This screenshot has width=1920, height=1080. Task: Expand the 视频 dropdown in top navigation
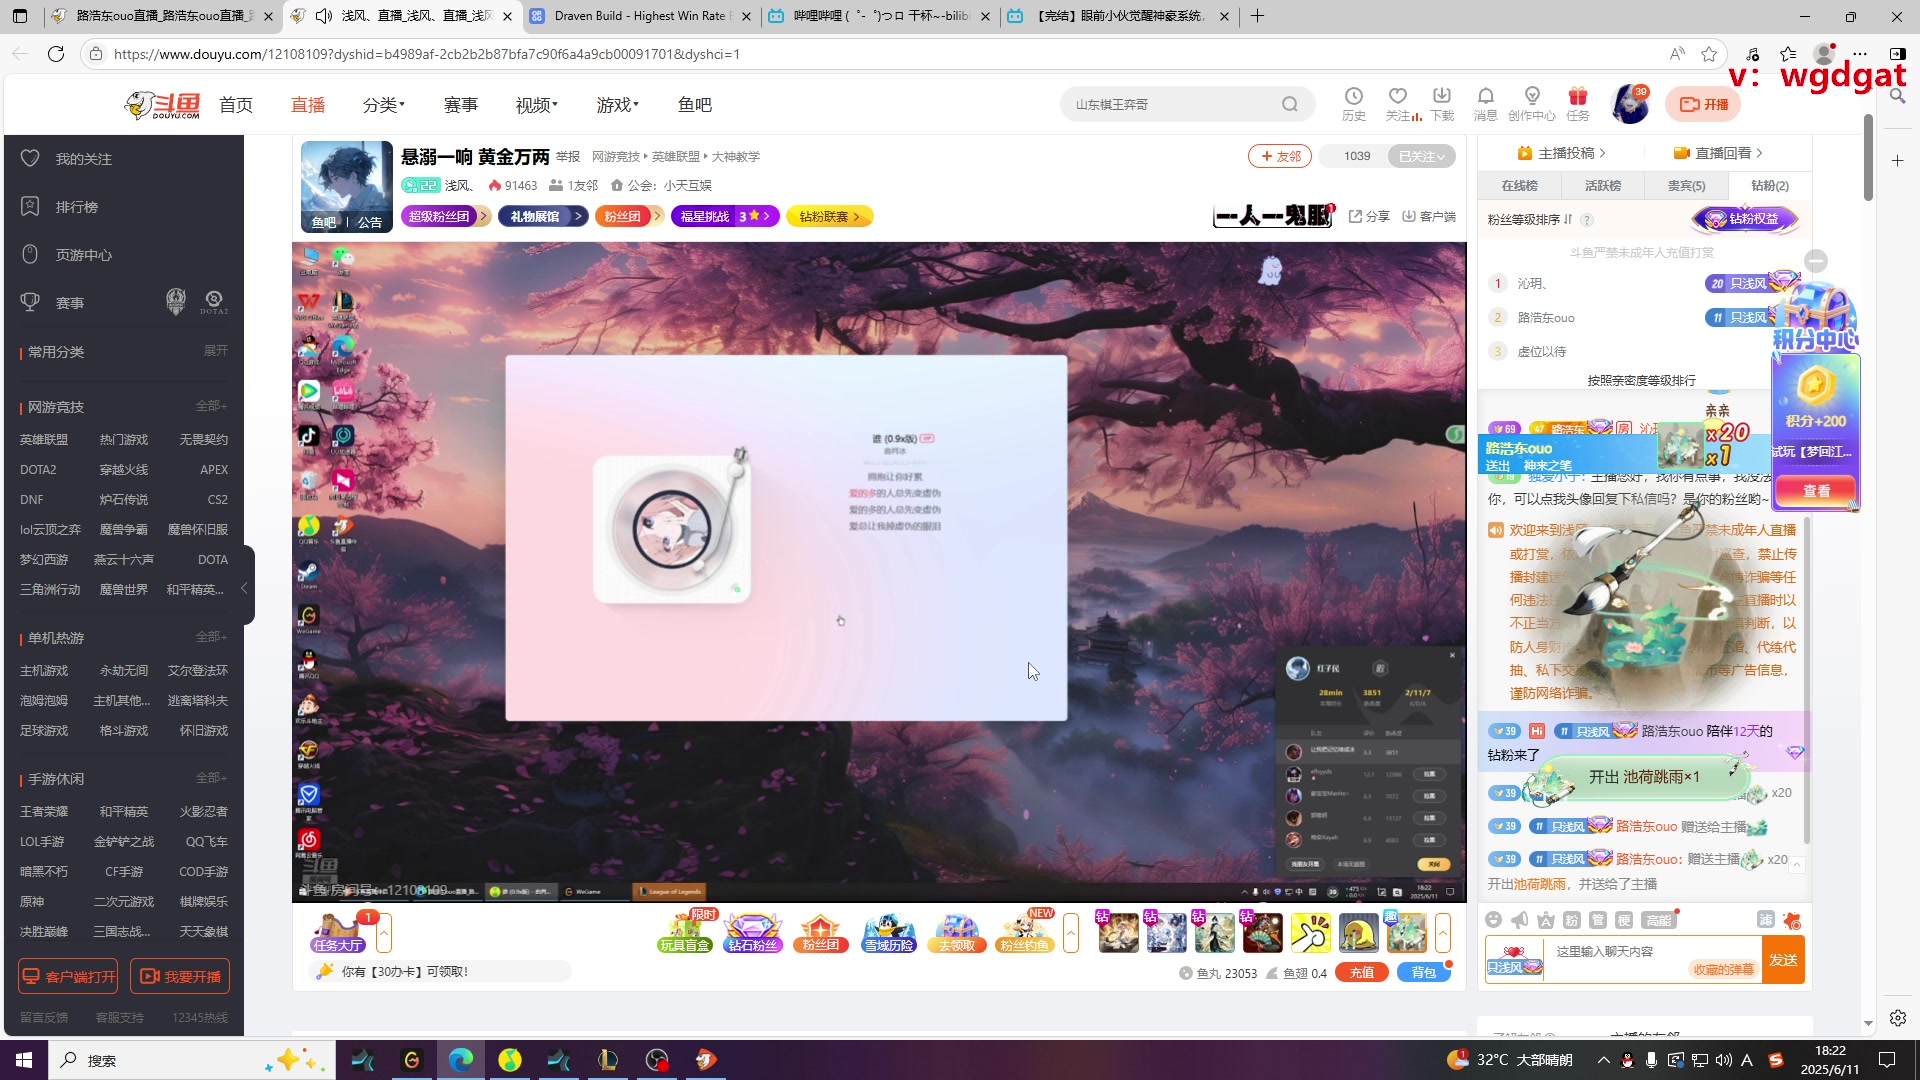pyautogui.click(x=537, y=105)
